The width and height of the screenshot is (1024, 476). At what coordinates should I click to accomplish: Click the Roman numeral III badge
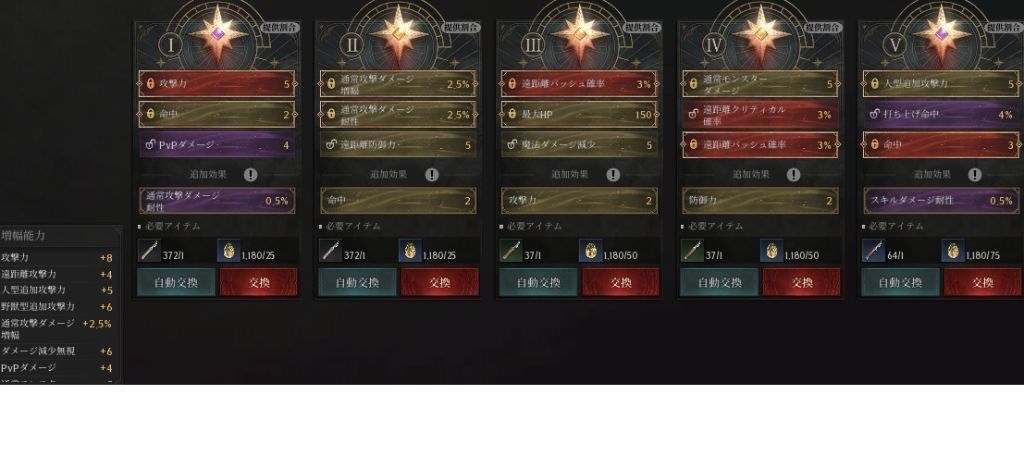pos(534,44)
